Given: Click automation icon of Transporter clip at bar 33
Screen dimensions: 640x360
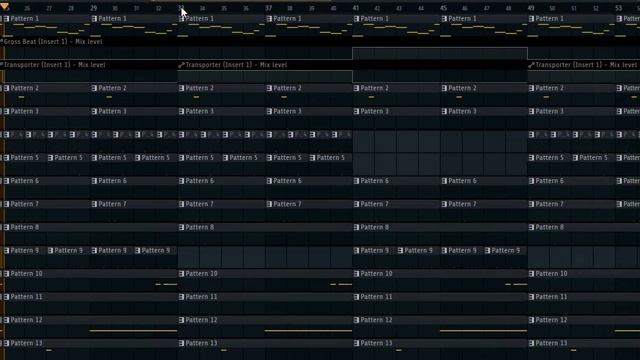Looking at the screenshot, I should click(x=182, y=65).
